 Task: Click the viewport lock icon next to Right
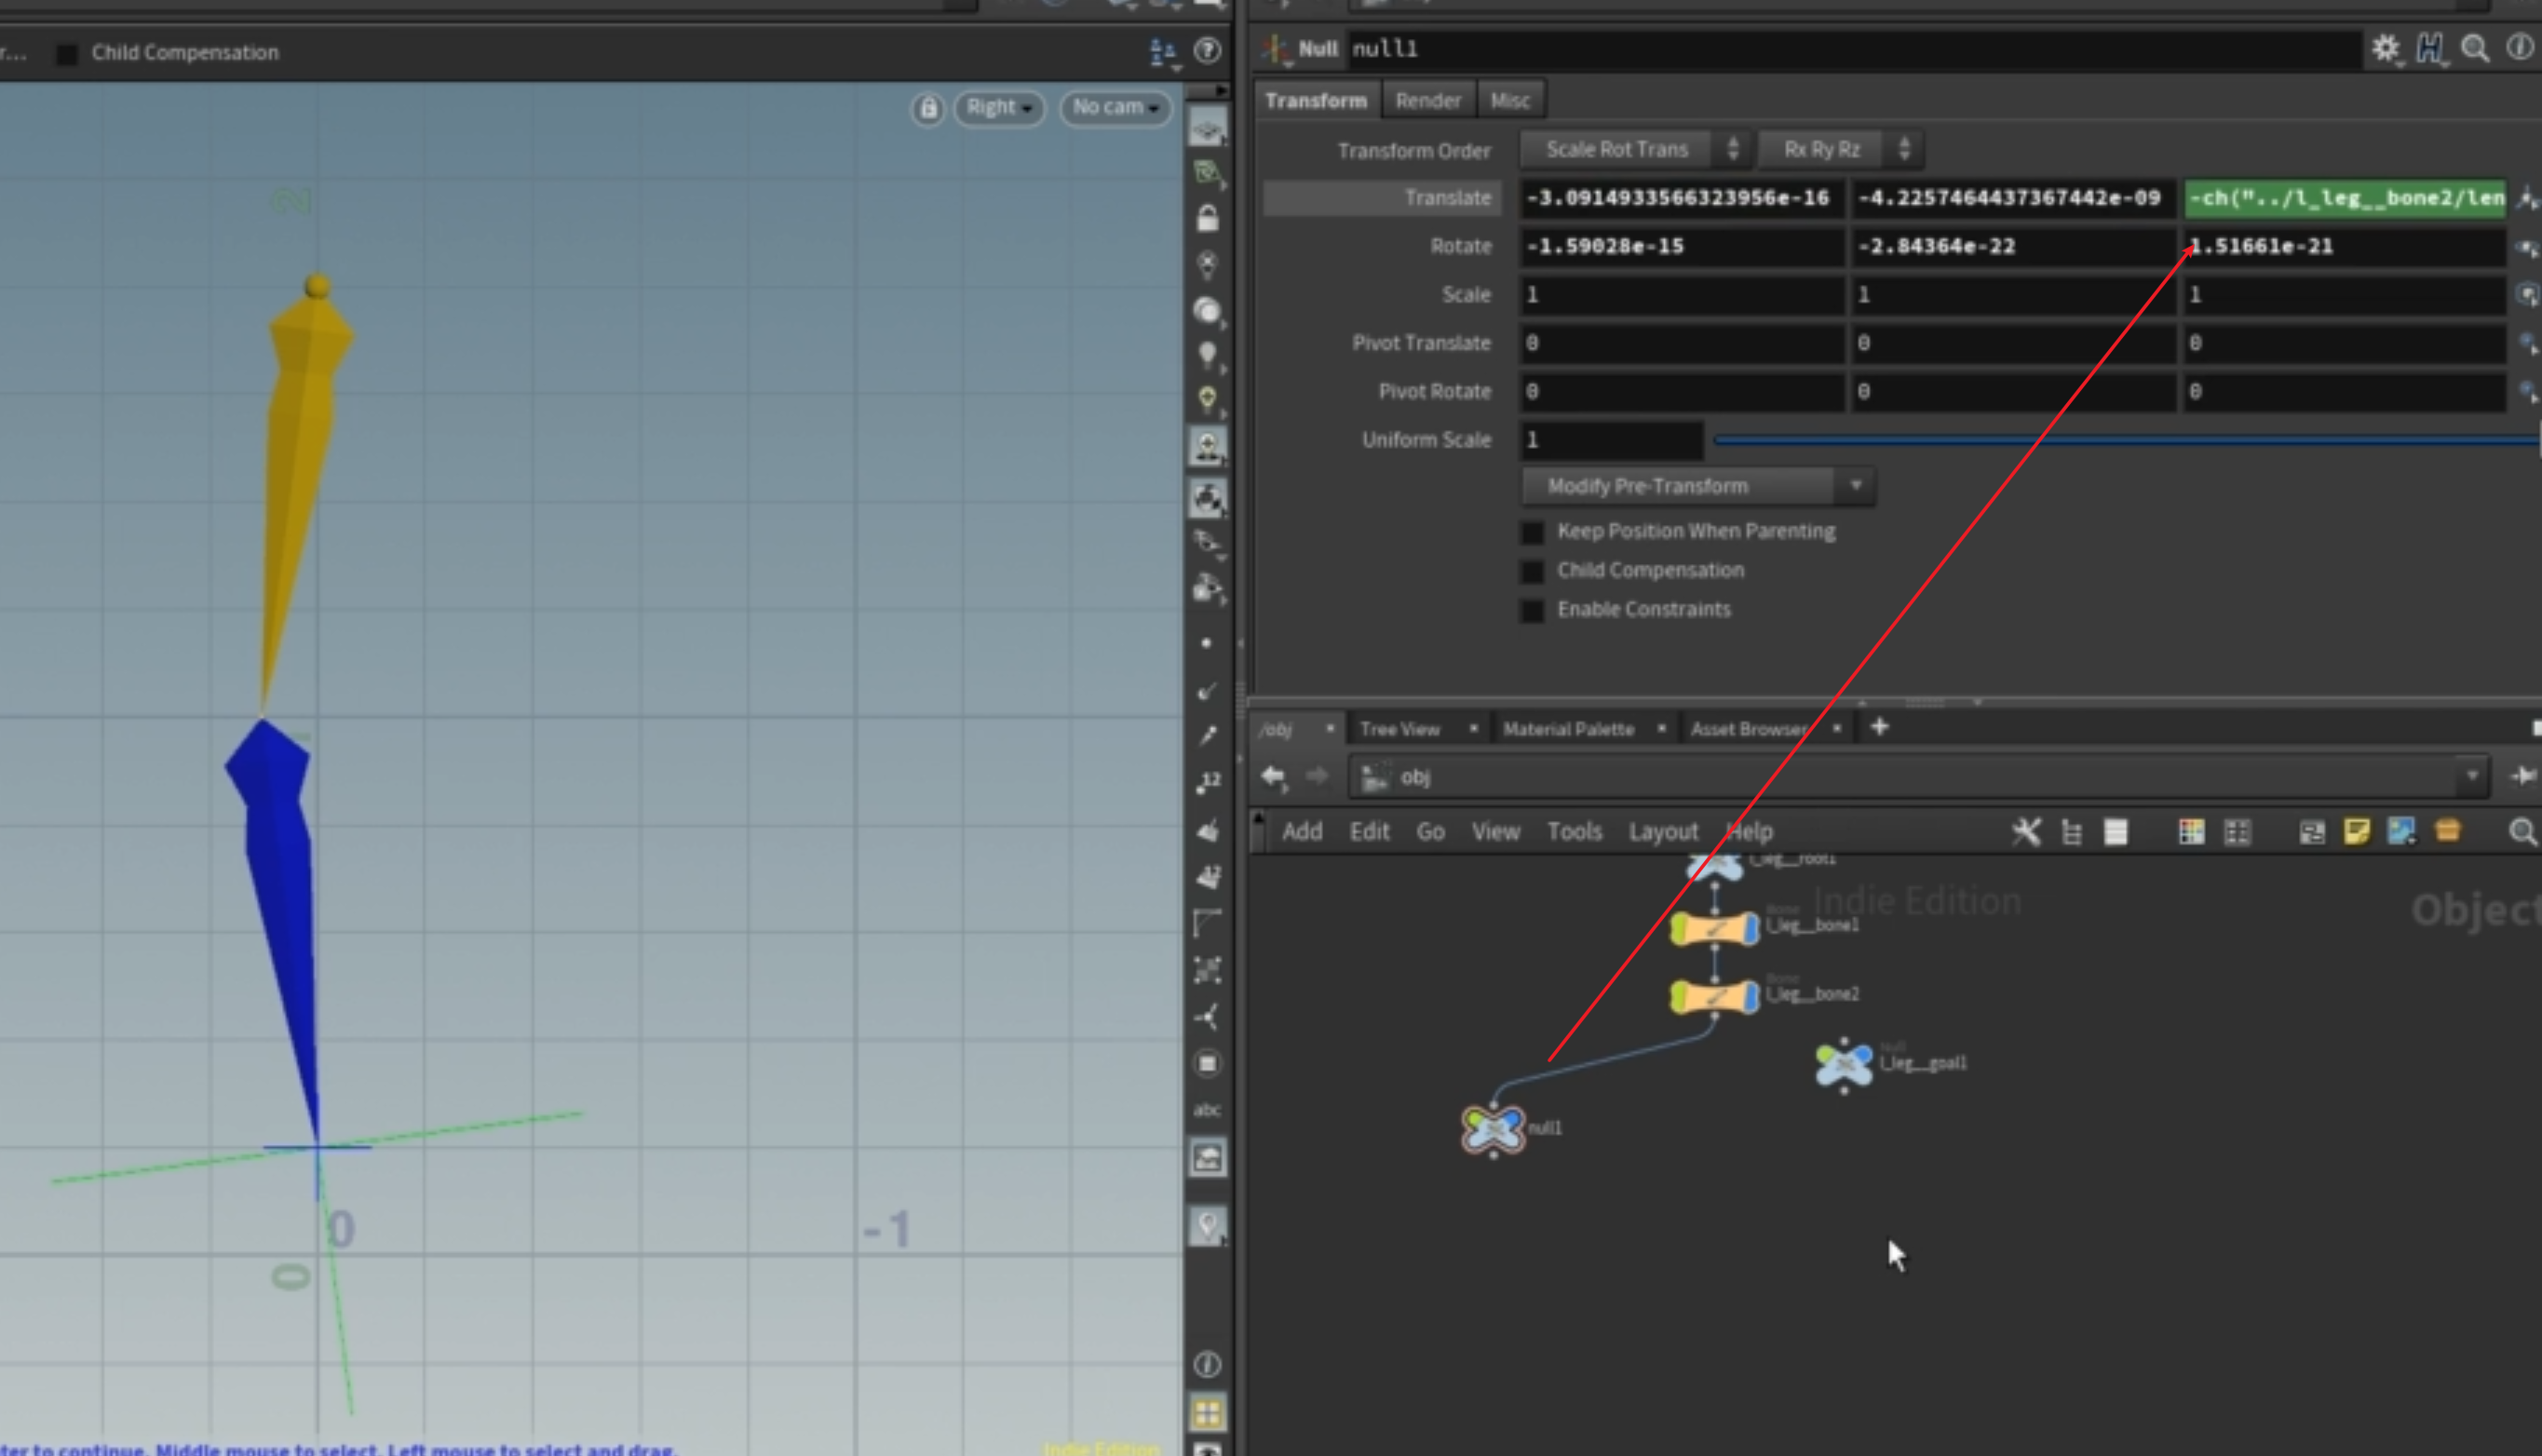pos(928,108)
